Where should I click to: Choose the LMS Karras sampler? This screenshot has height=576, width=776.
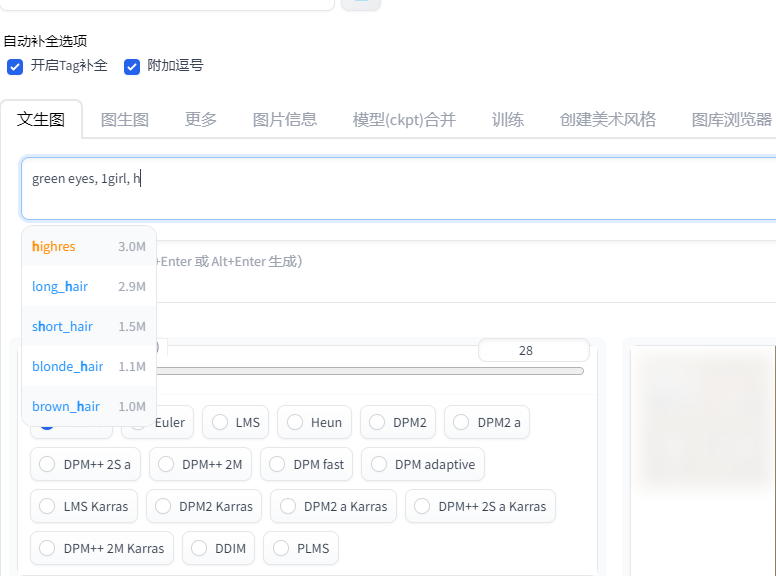tap(84, 506)
